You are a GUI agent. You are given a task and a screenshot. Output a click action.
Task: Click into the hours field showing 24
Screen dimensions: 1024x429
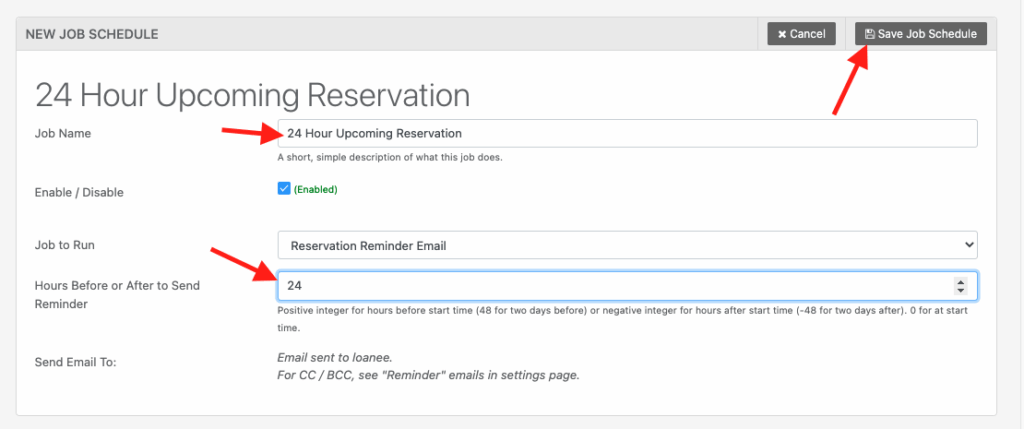point(610,286)
